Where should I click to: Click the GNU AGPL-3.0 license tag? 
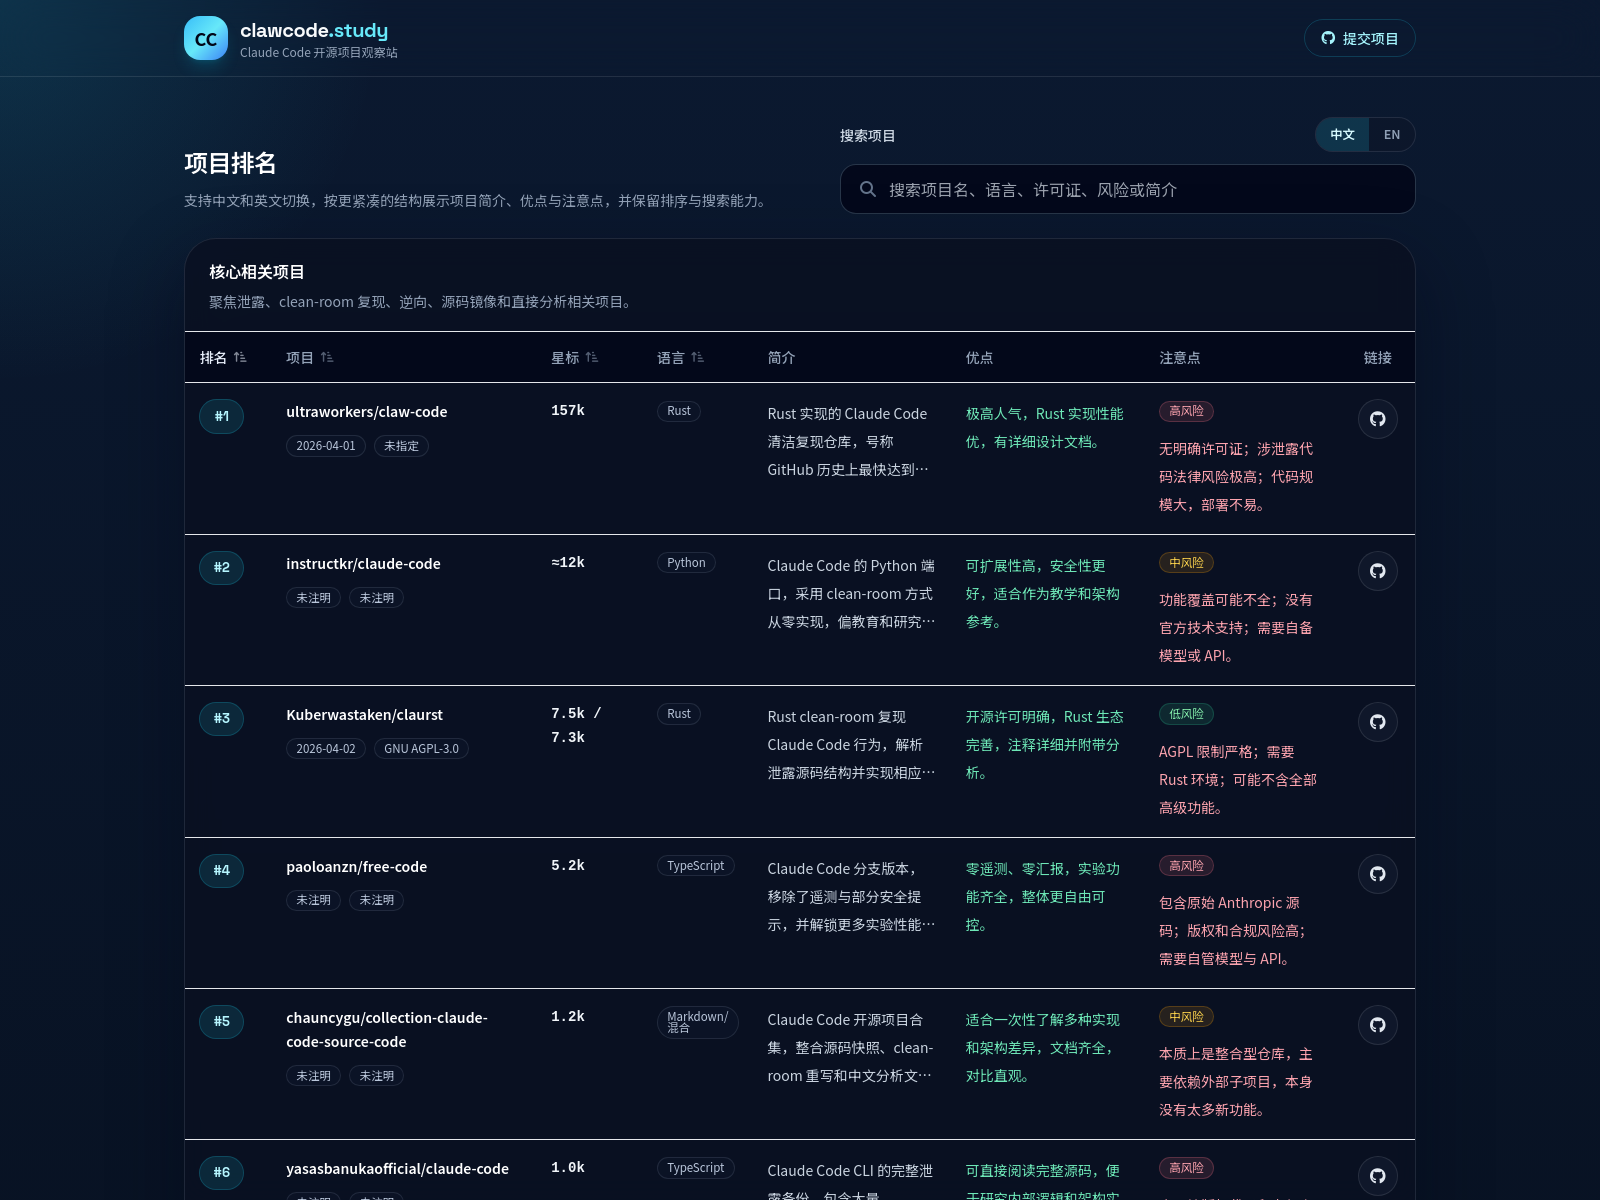coord(421,749)
